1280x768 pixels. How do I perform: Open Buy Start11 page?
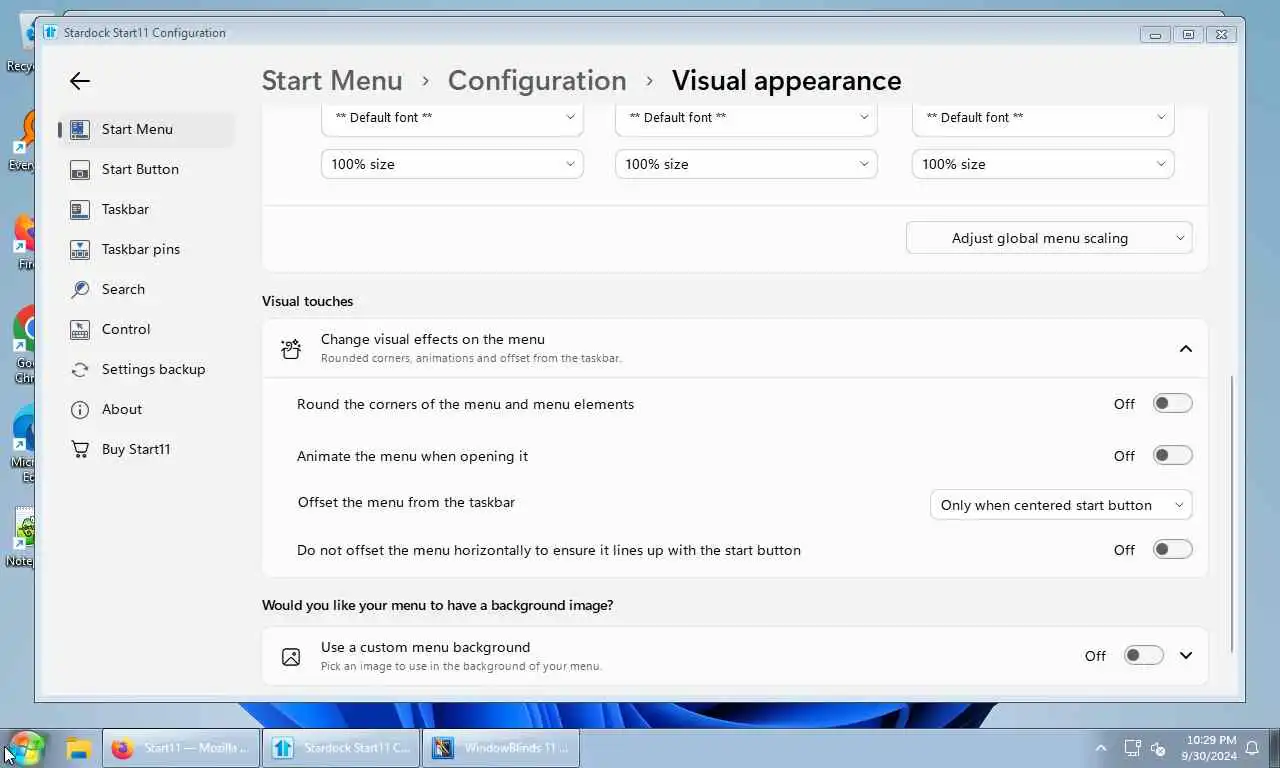click(147, 449)
